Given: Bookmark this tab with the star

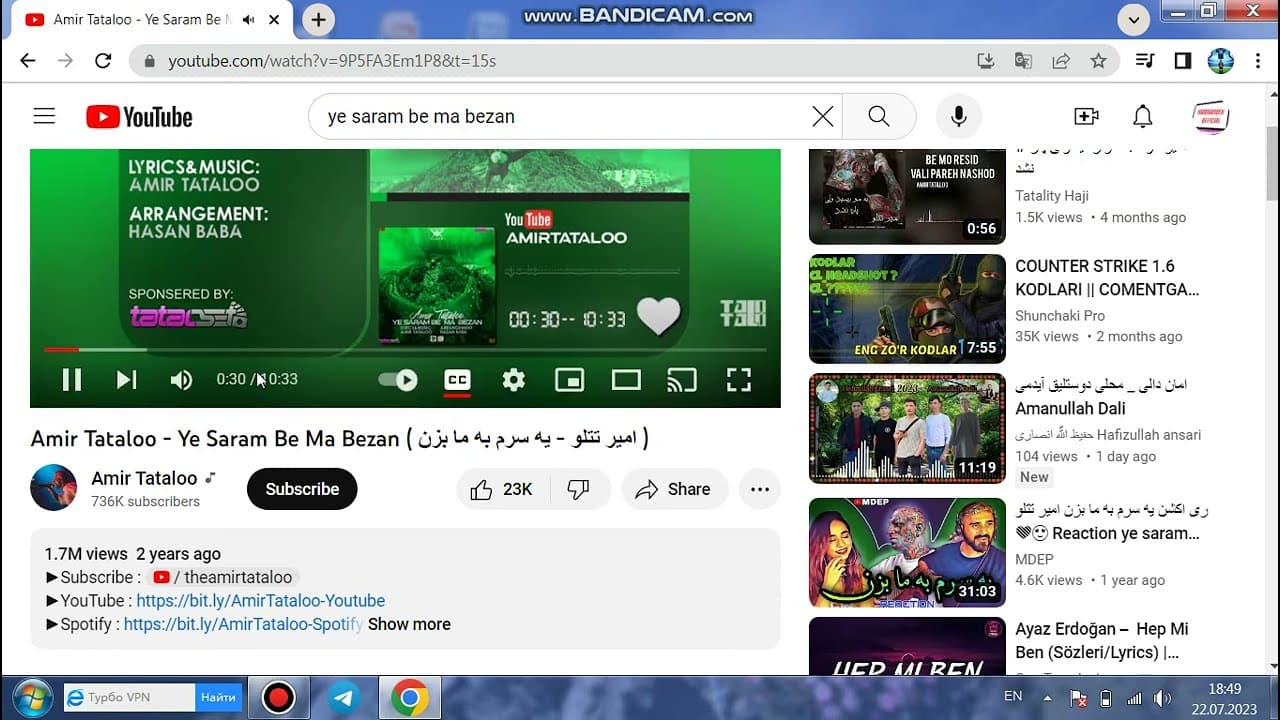Looking at the screenshot, I should click(x=1098, y=61).
